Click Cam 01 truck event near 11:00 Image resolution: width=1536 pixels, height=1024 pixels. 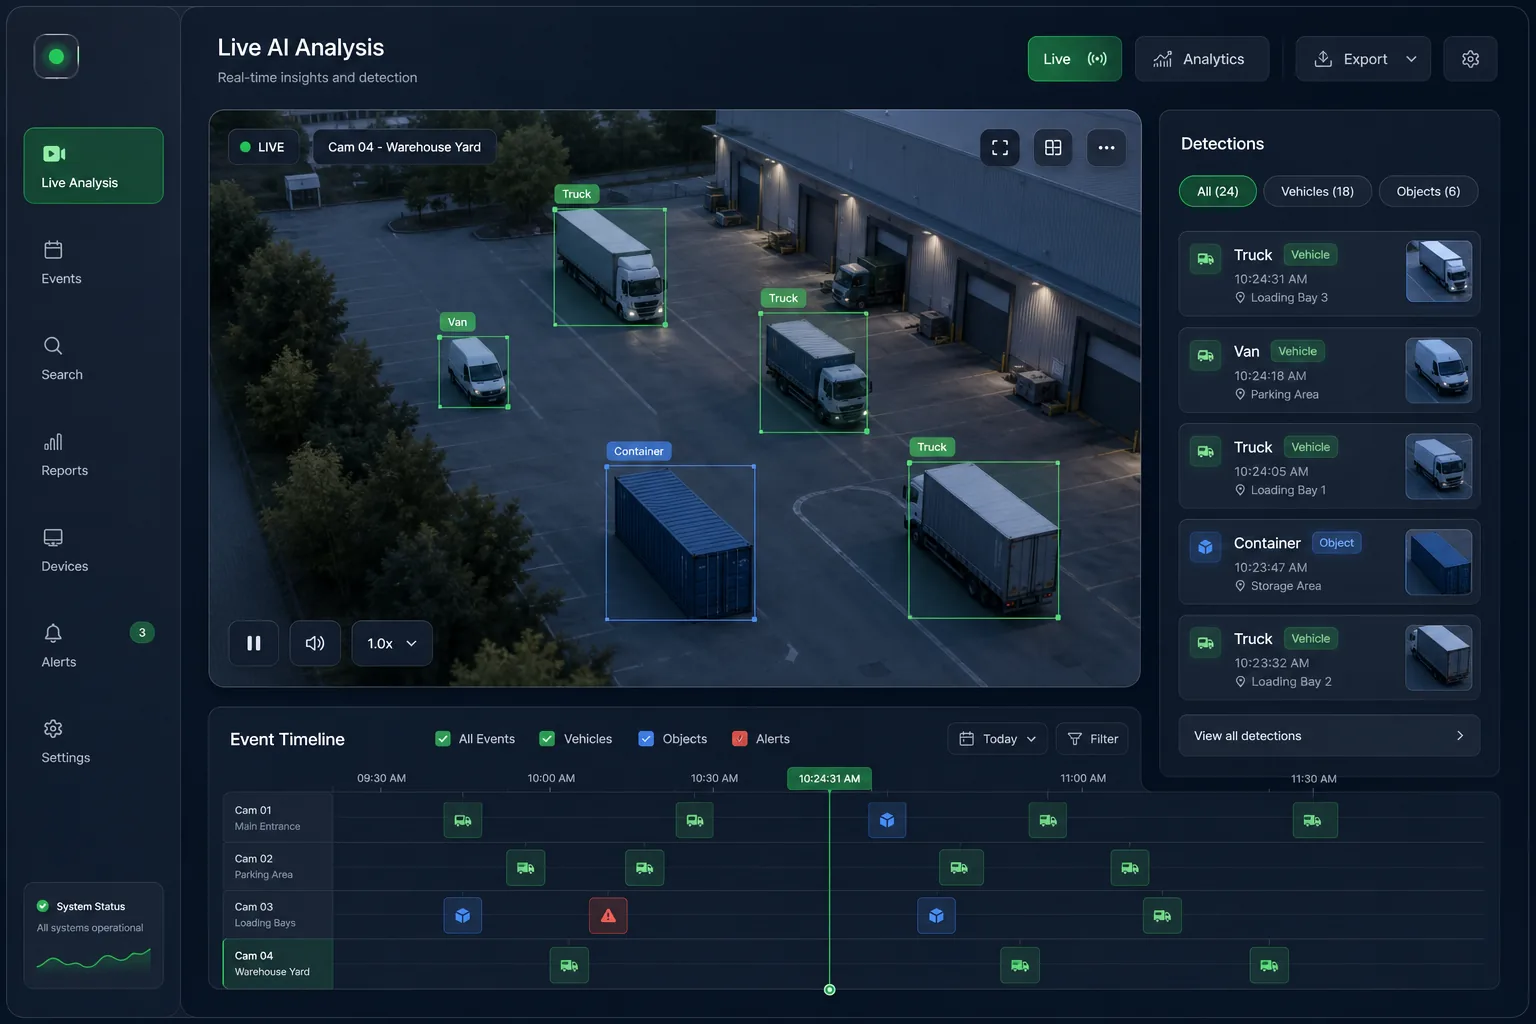pyautogui.click(x=1048, y=820)
